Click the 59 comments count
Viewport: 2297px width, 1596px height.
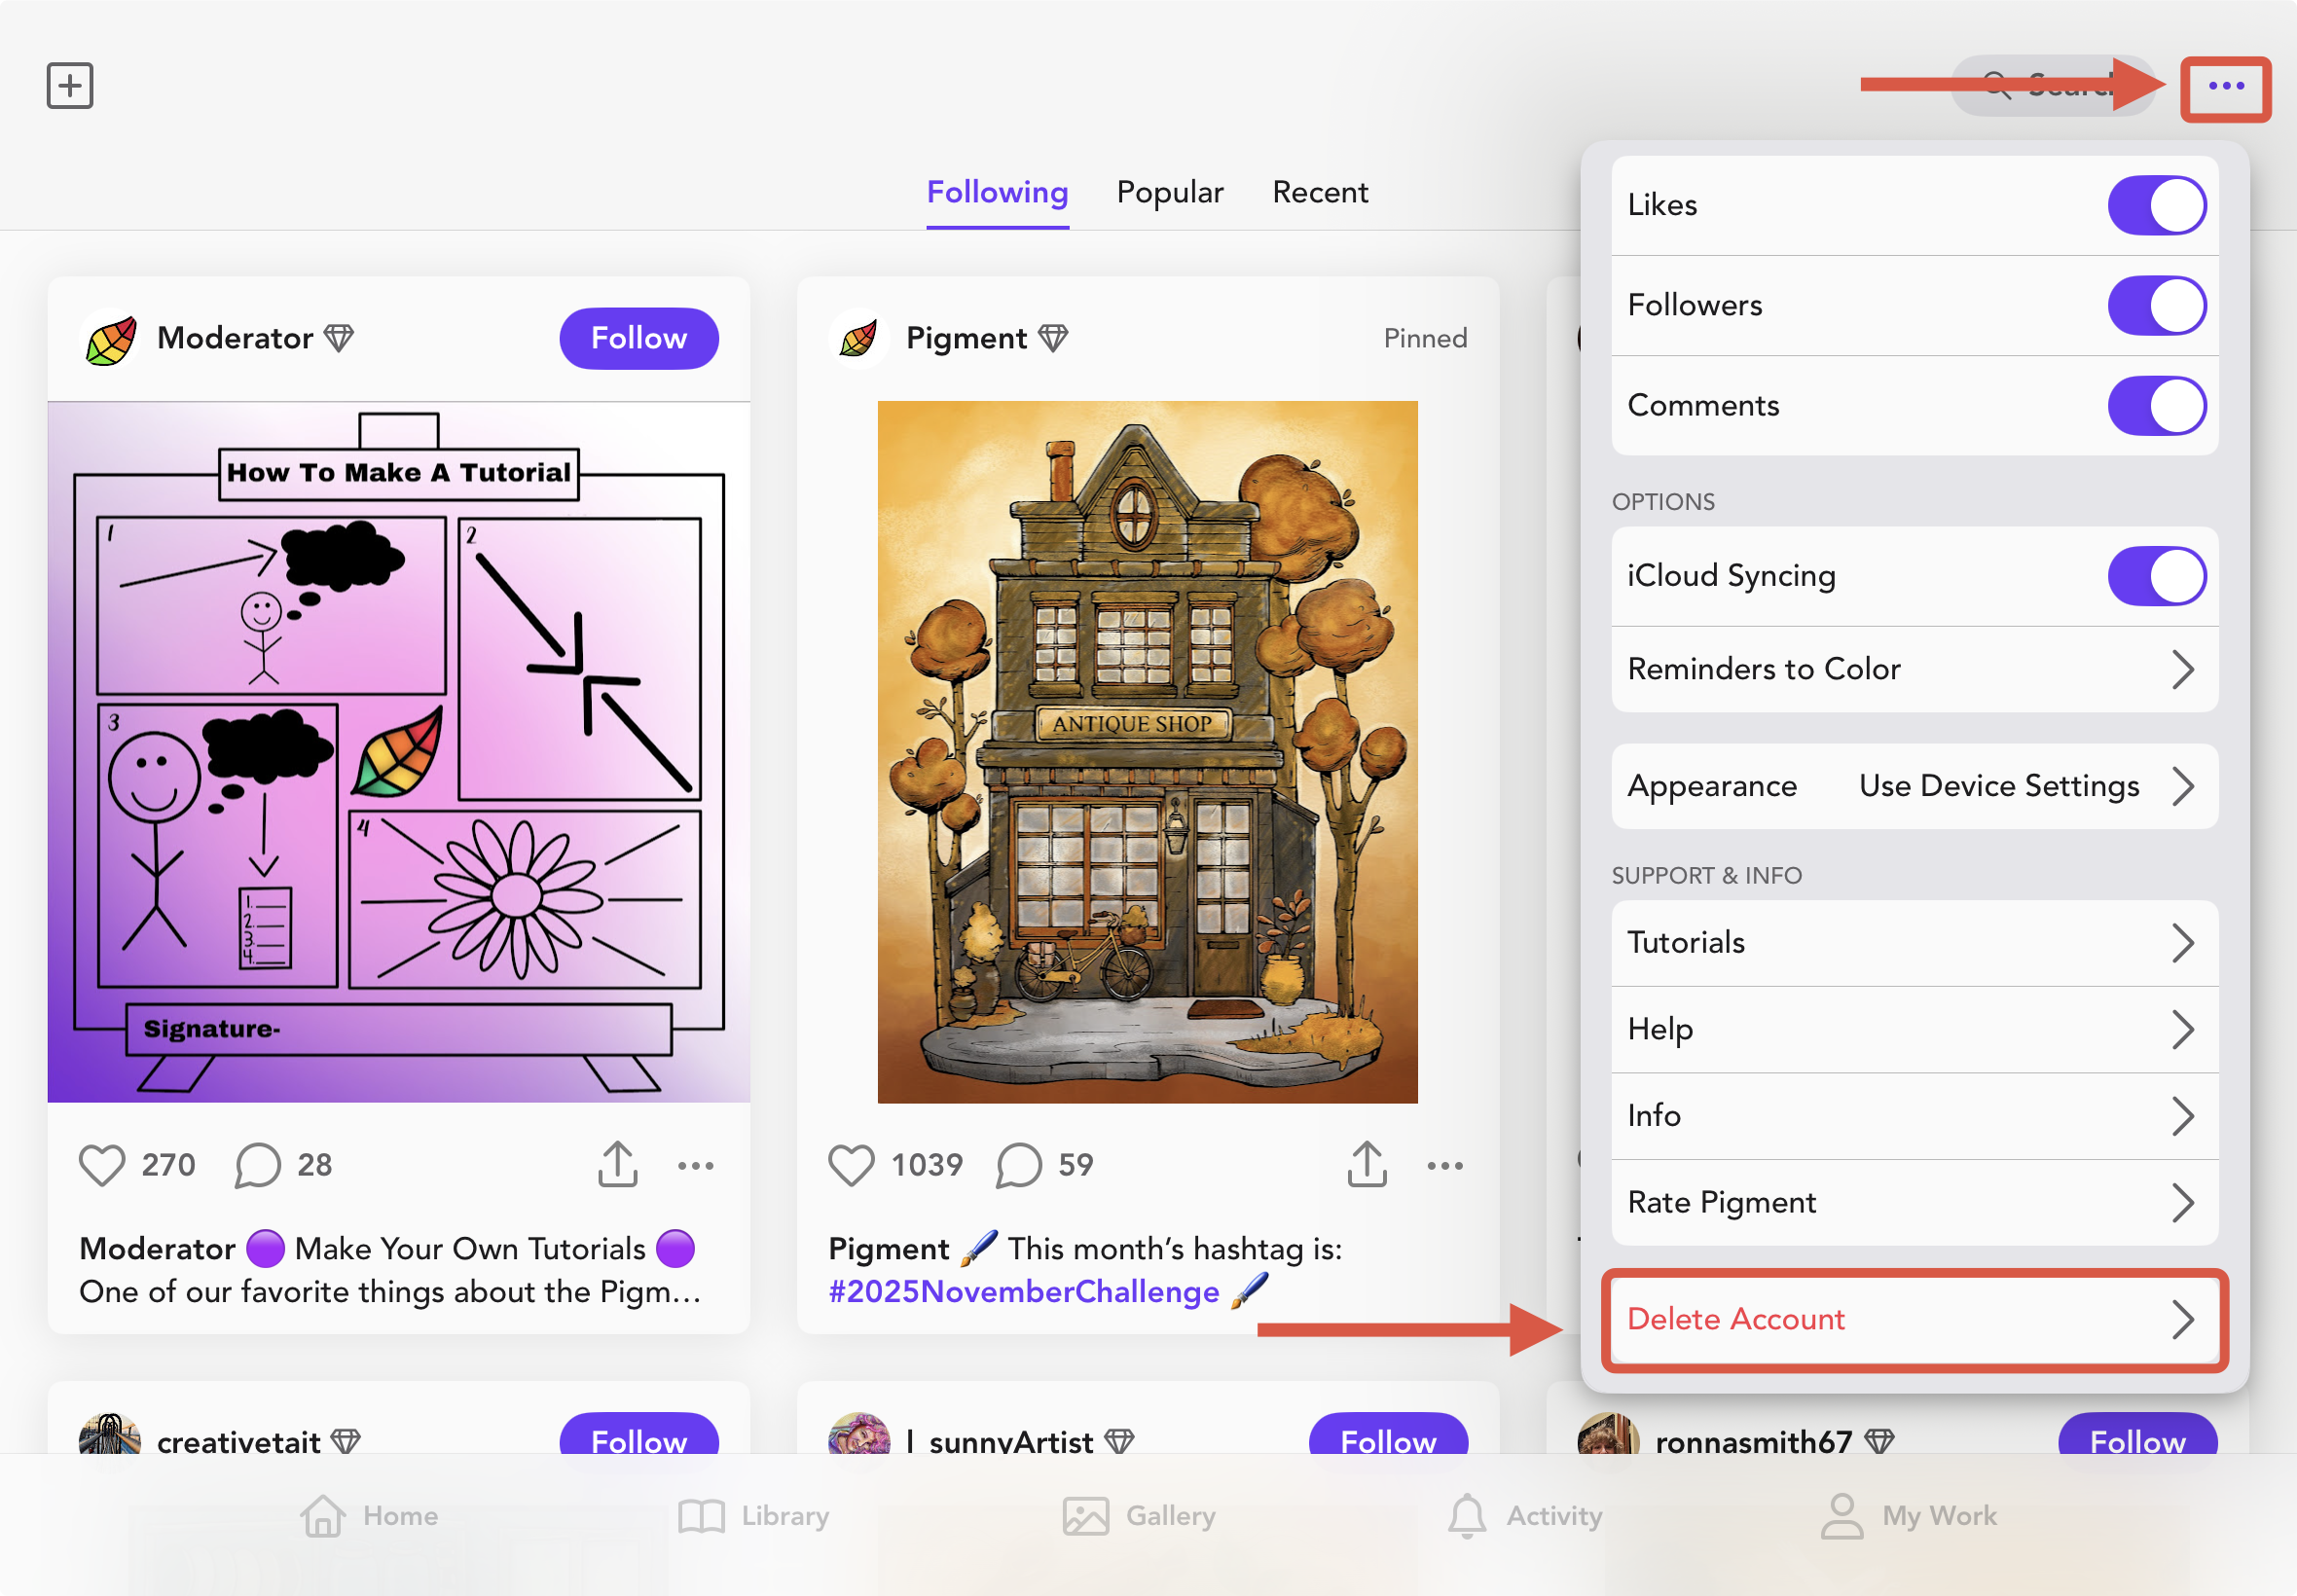click(1076, 1166)
